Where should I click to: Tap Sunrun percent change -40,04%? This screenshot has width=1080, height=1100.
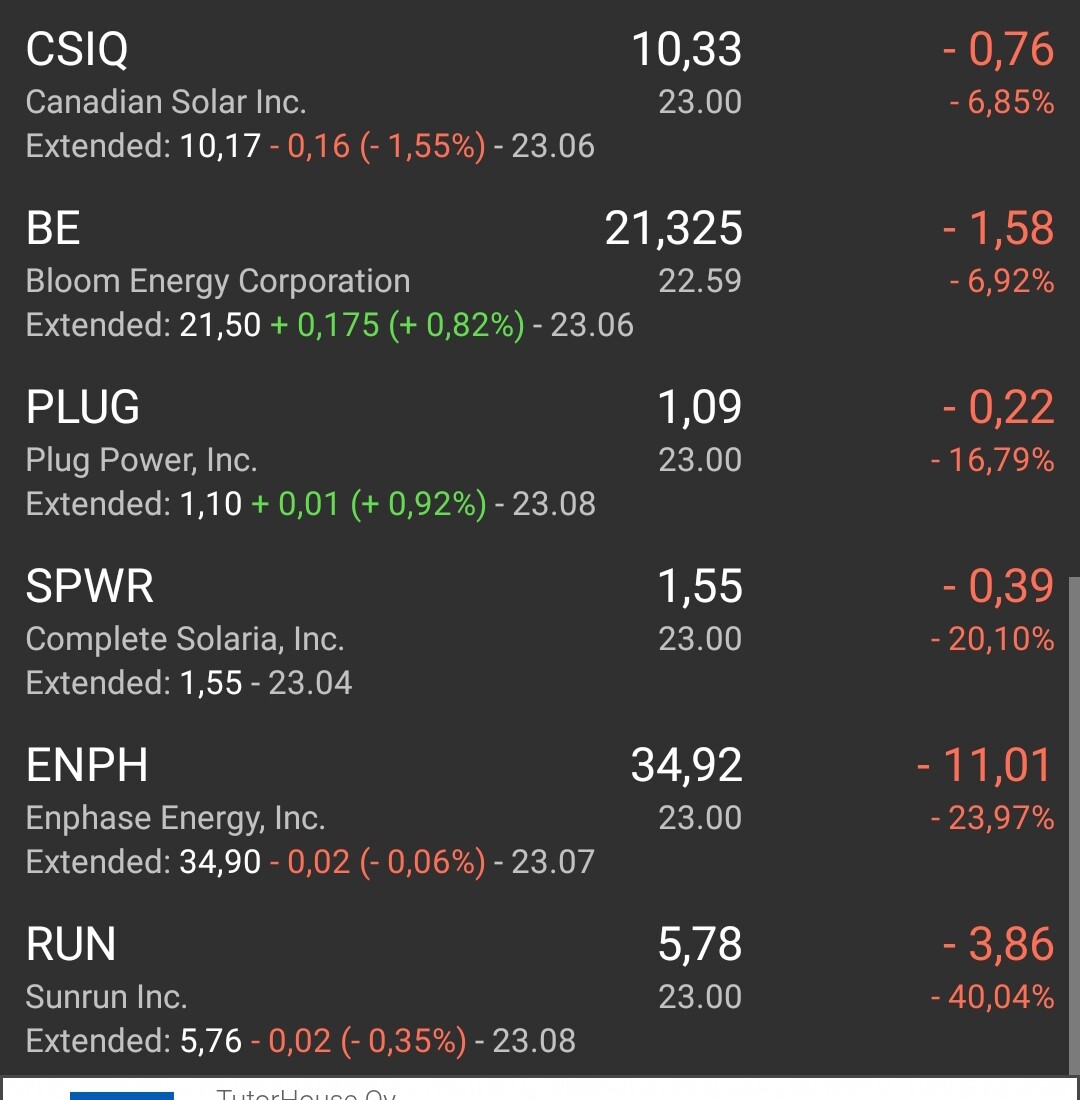point(992,998)
